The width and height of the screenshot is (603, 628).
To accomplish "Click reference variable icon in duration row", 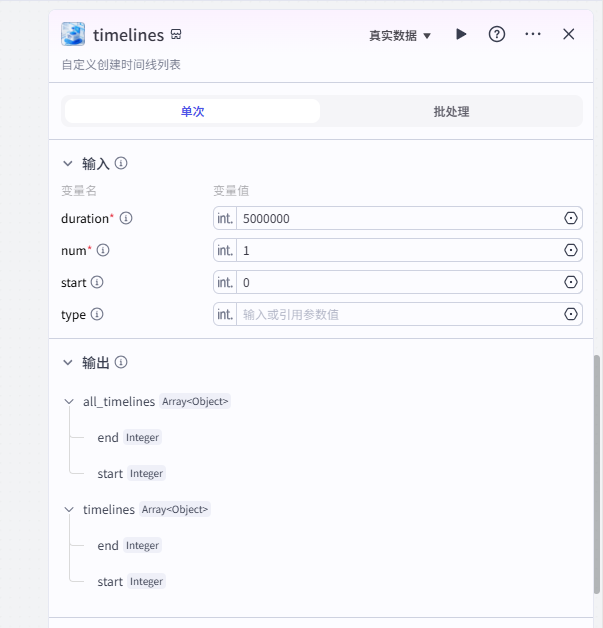I will pos(571,218).
